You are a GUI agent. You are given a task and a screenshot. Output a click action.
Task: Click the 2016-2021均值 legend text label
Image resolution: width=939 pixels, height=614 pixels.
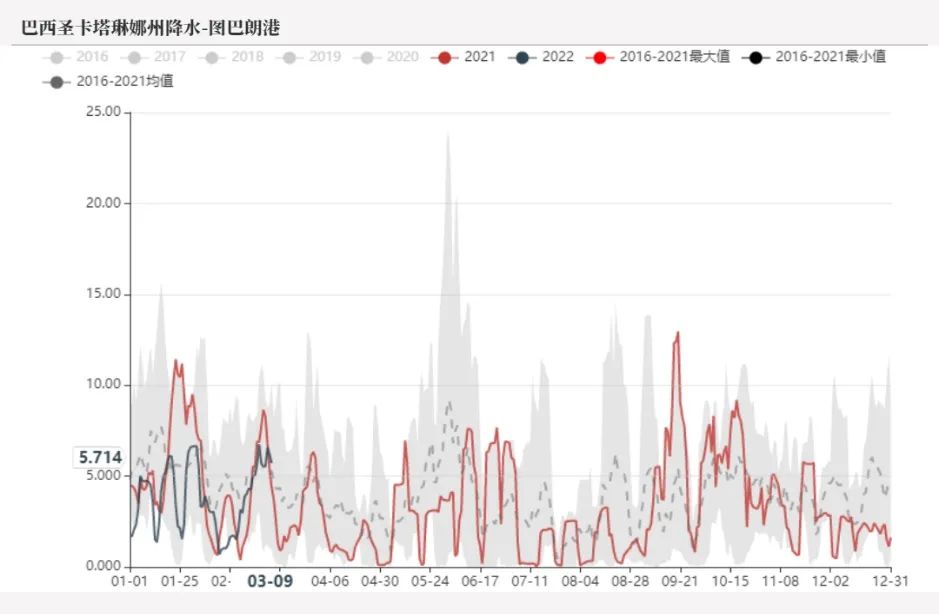coord(128,82)
